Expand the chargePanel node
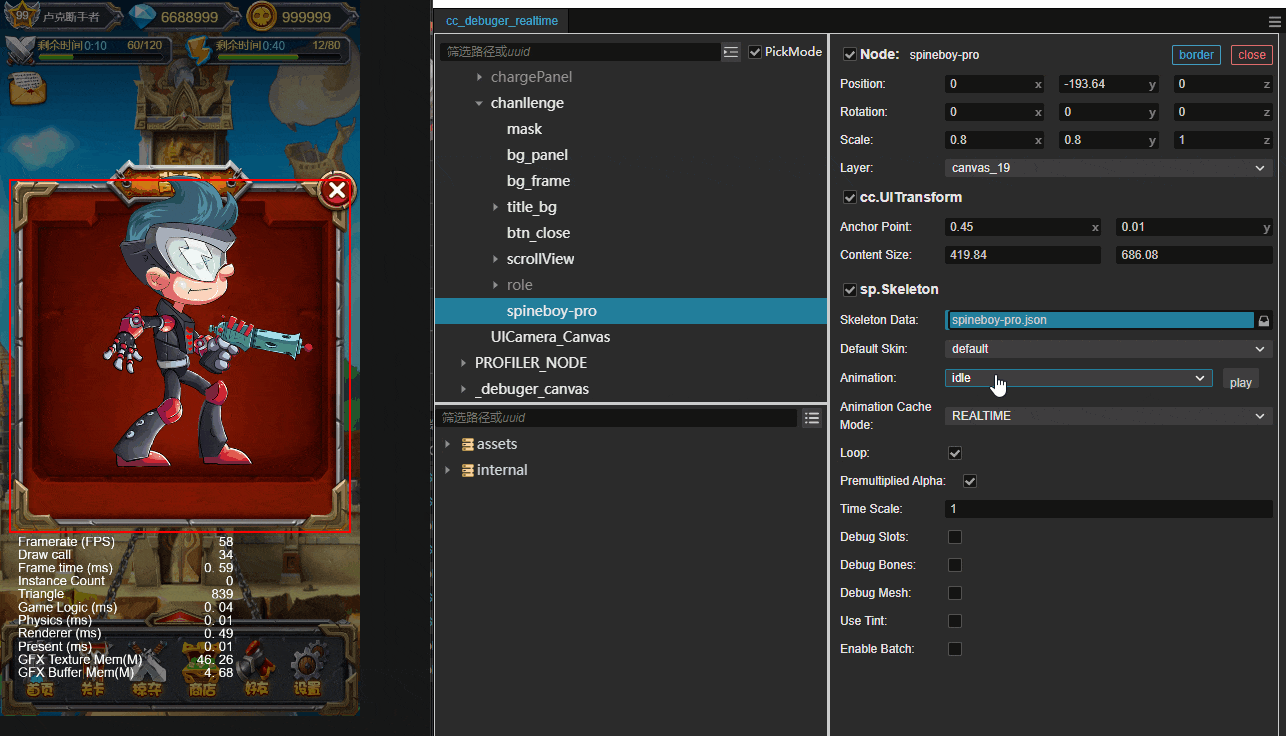The image size is (1286, 736). tap(479, 77)
